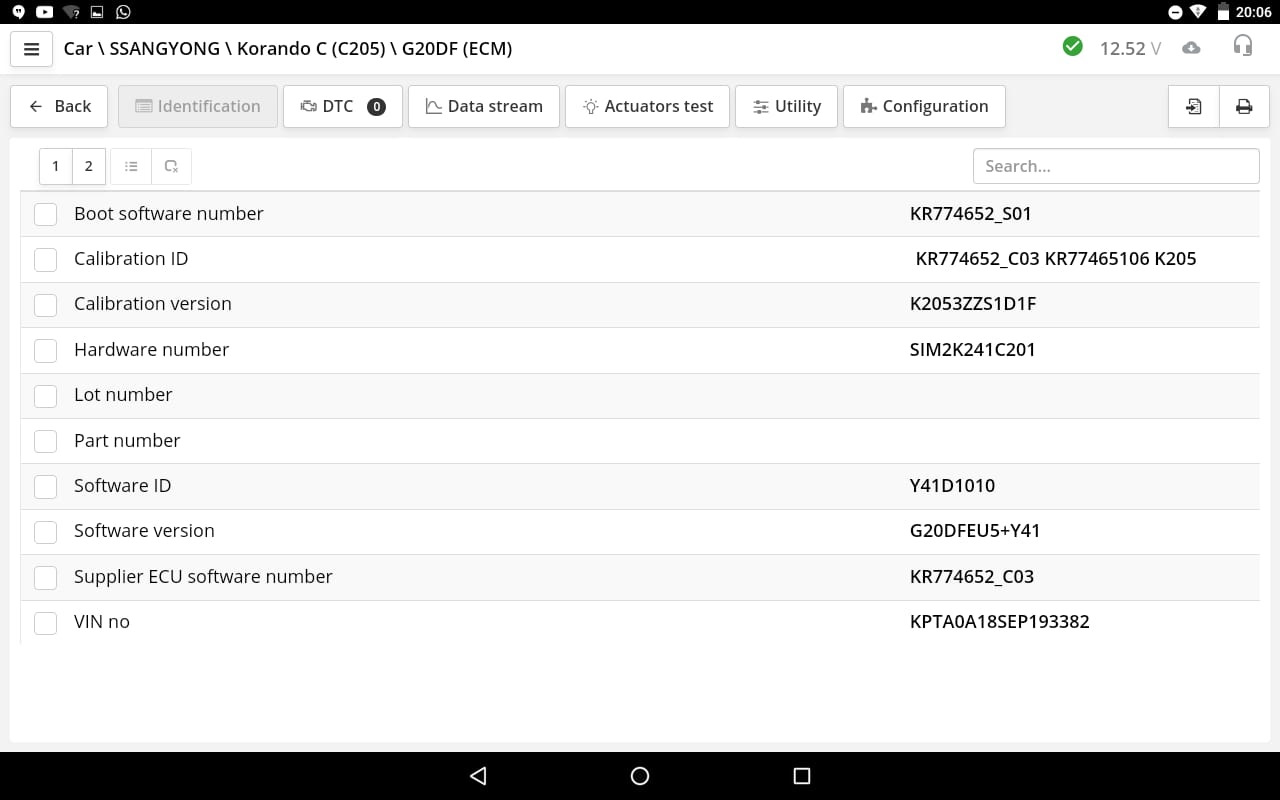Click the green connection status checkmark
The height and width of the screenshot is (800, 1280).
click(1072, 46)
